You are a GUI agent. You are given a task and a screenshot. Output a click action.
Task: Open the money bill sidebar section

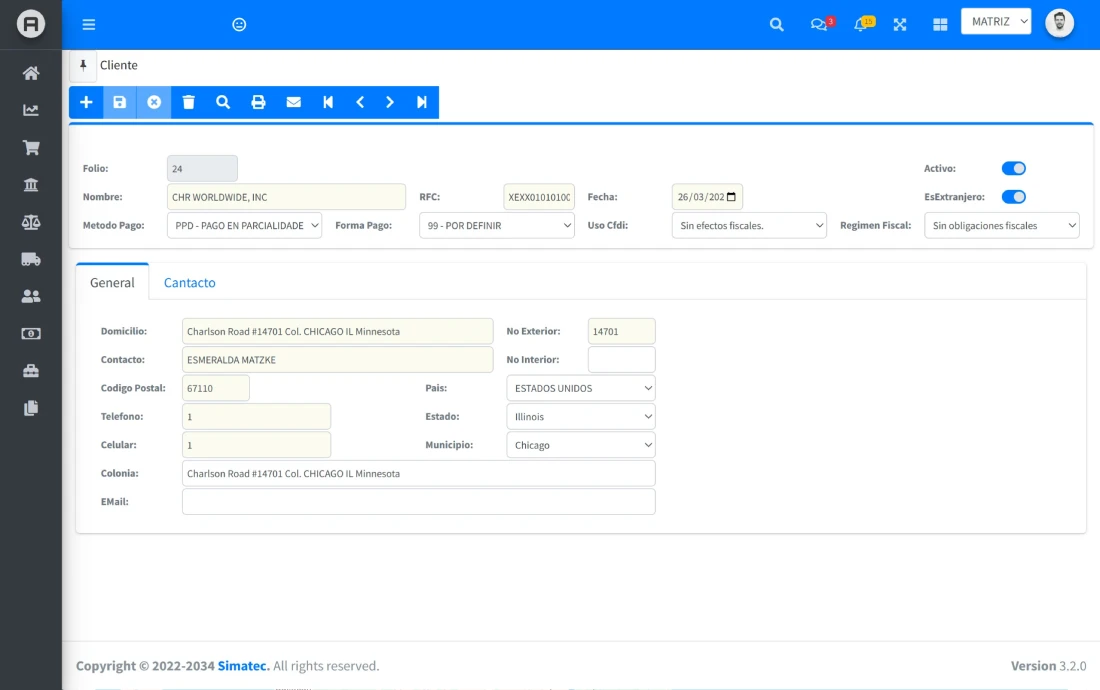click(x=31, y=334)
